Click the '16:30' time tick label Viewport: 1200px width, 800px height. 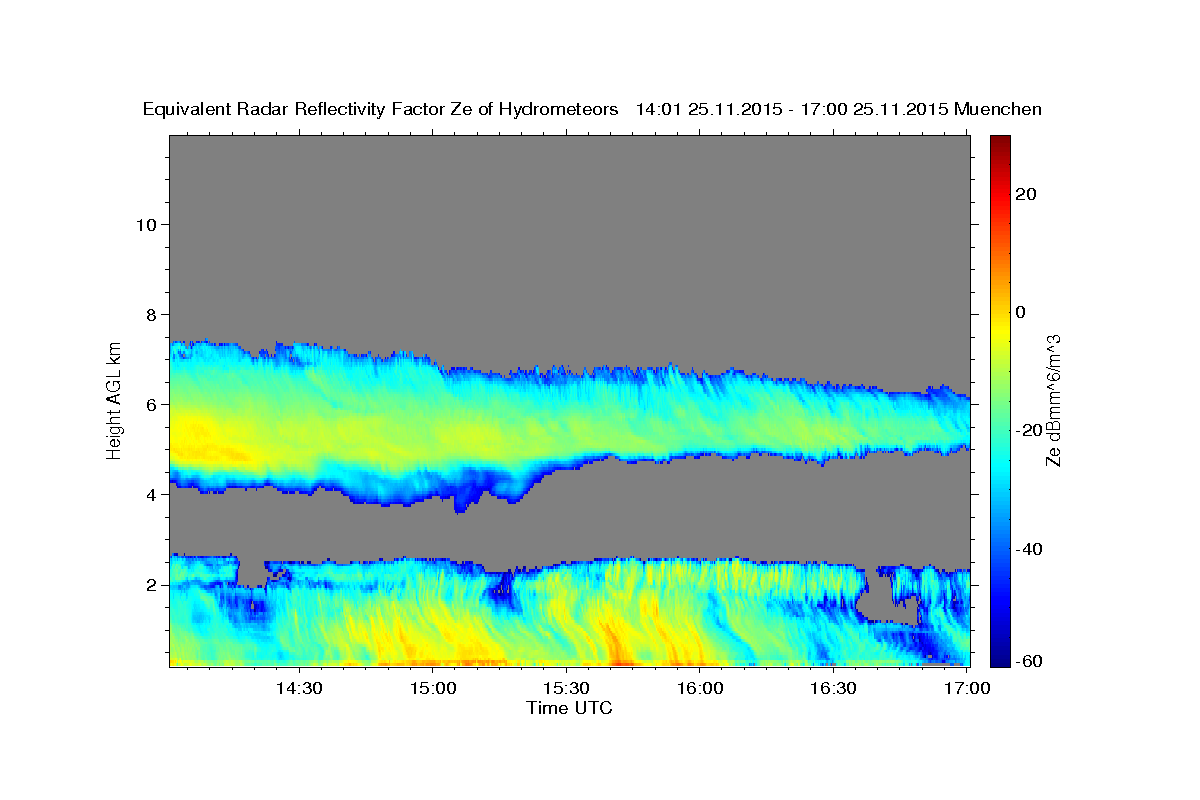pyautogui.click(x=834, y=688)
